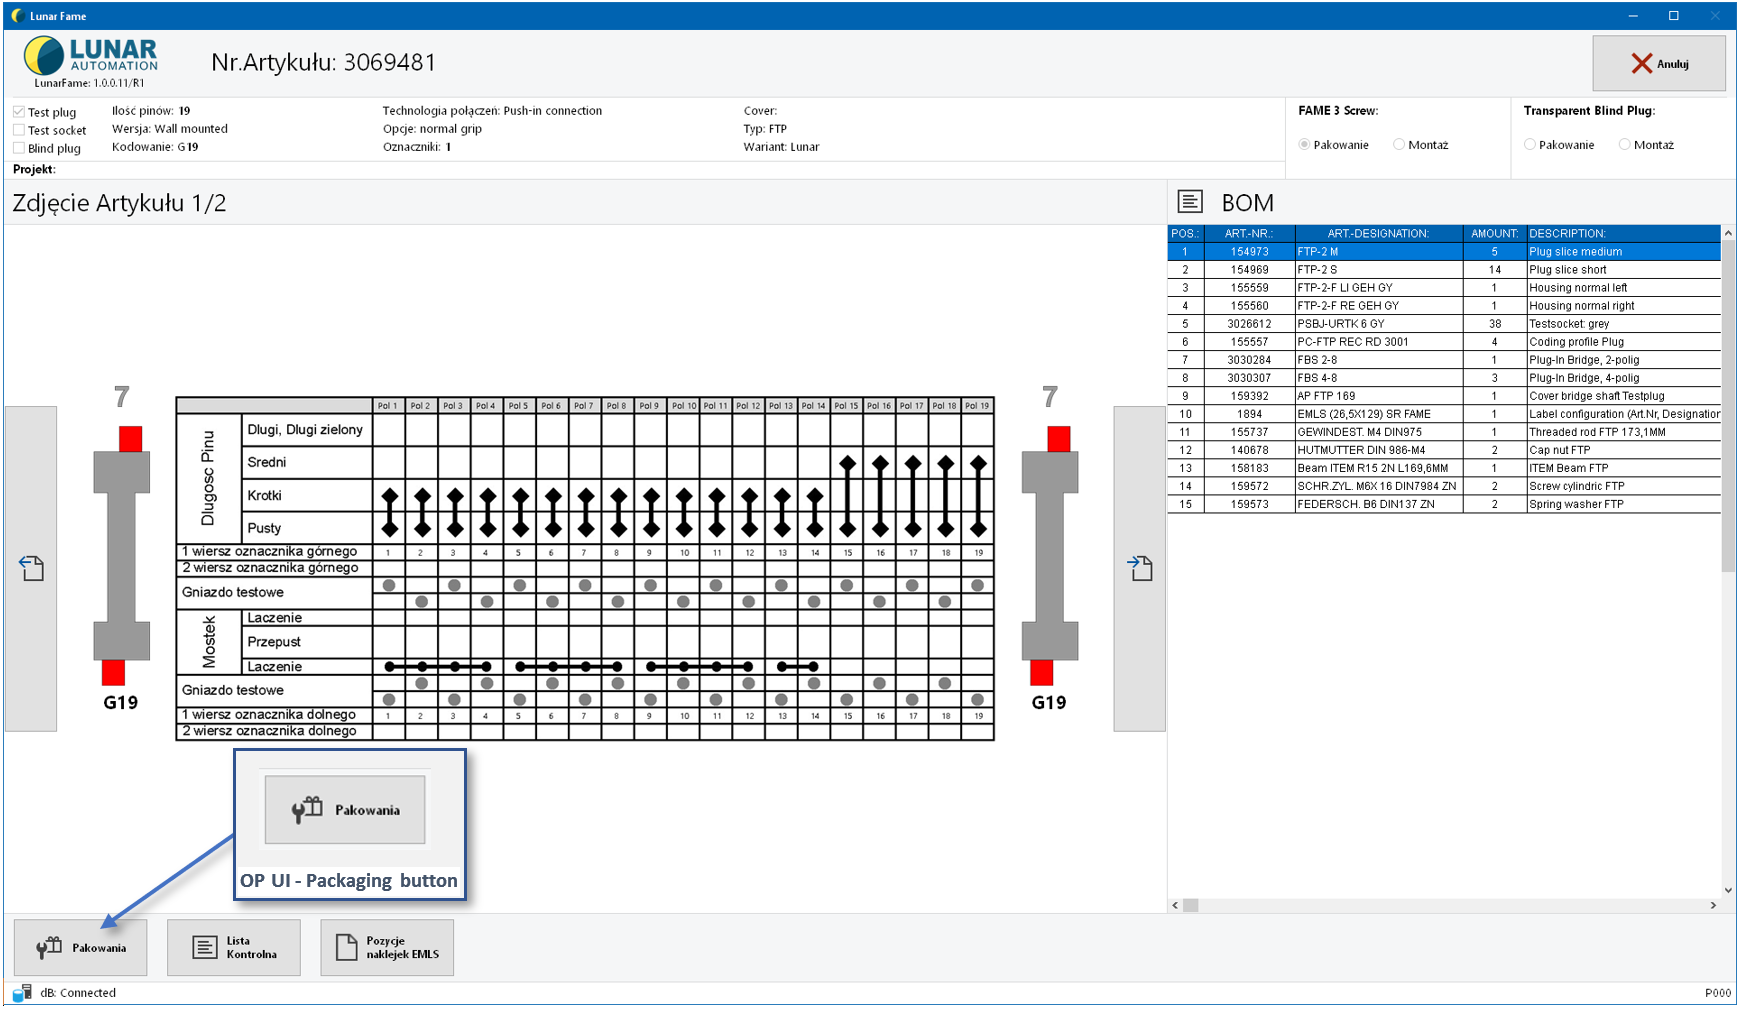This screenshot has height=1009, width=1740.
Task: Select BOM row FBS 4-8
Action: coord(1444,378)
